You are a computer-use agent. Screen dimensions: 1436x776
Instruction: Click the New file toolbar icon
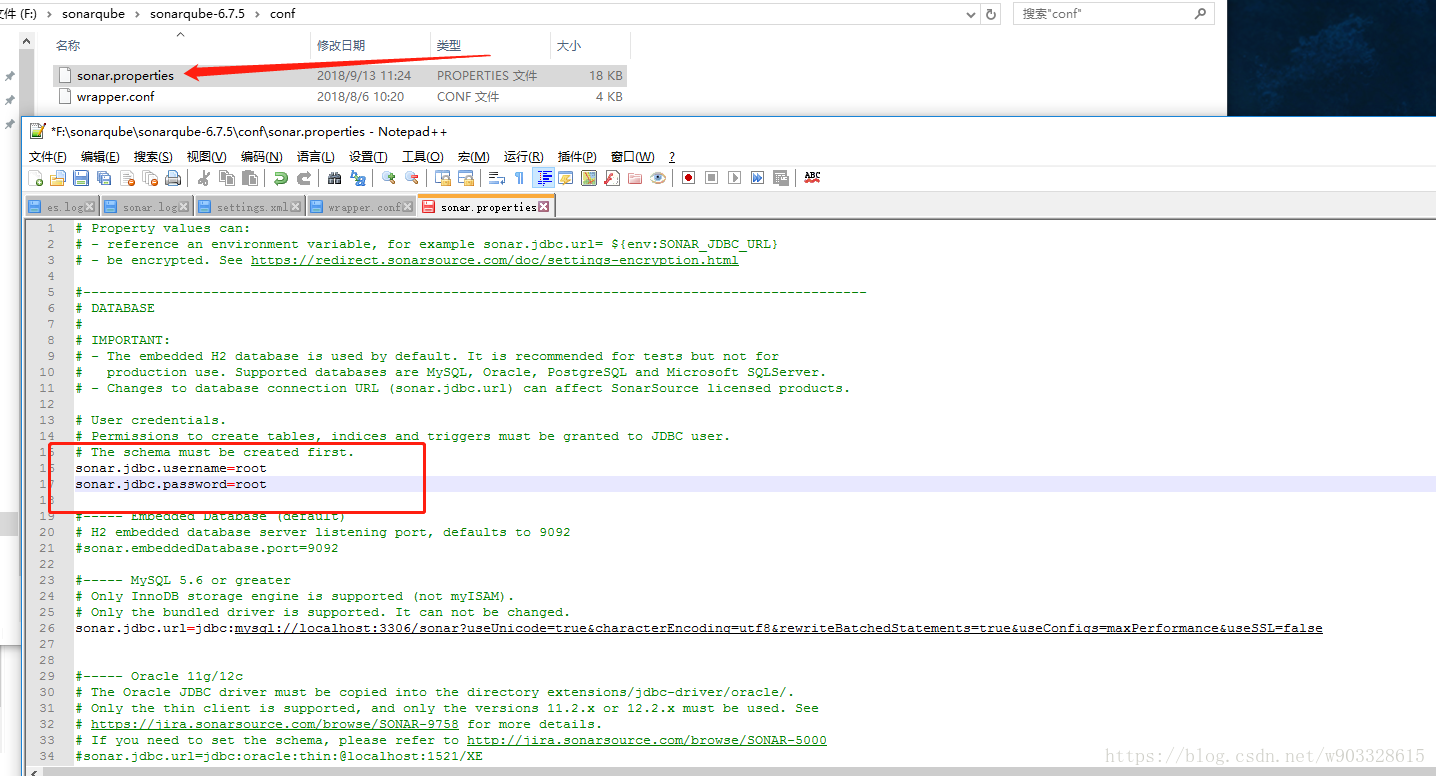tap(35, 178)
